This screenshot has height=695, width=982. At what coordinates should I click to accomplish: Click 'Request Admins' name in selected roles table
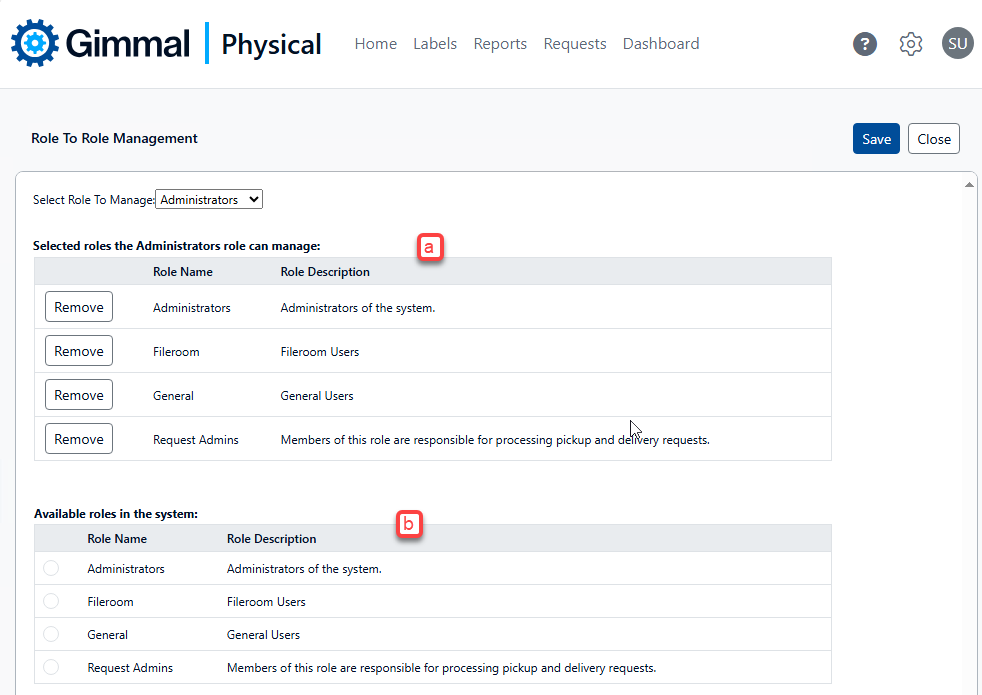pos(195,440)
